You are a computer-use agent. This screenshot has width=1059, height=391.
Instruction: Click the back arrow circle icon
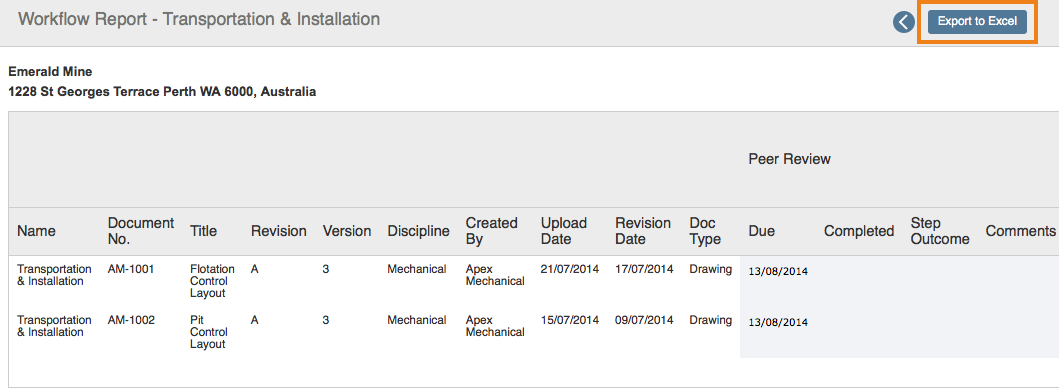click(x=903, y=22)
